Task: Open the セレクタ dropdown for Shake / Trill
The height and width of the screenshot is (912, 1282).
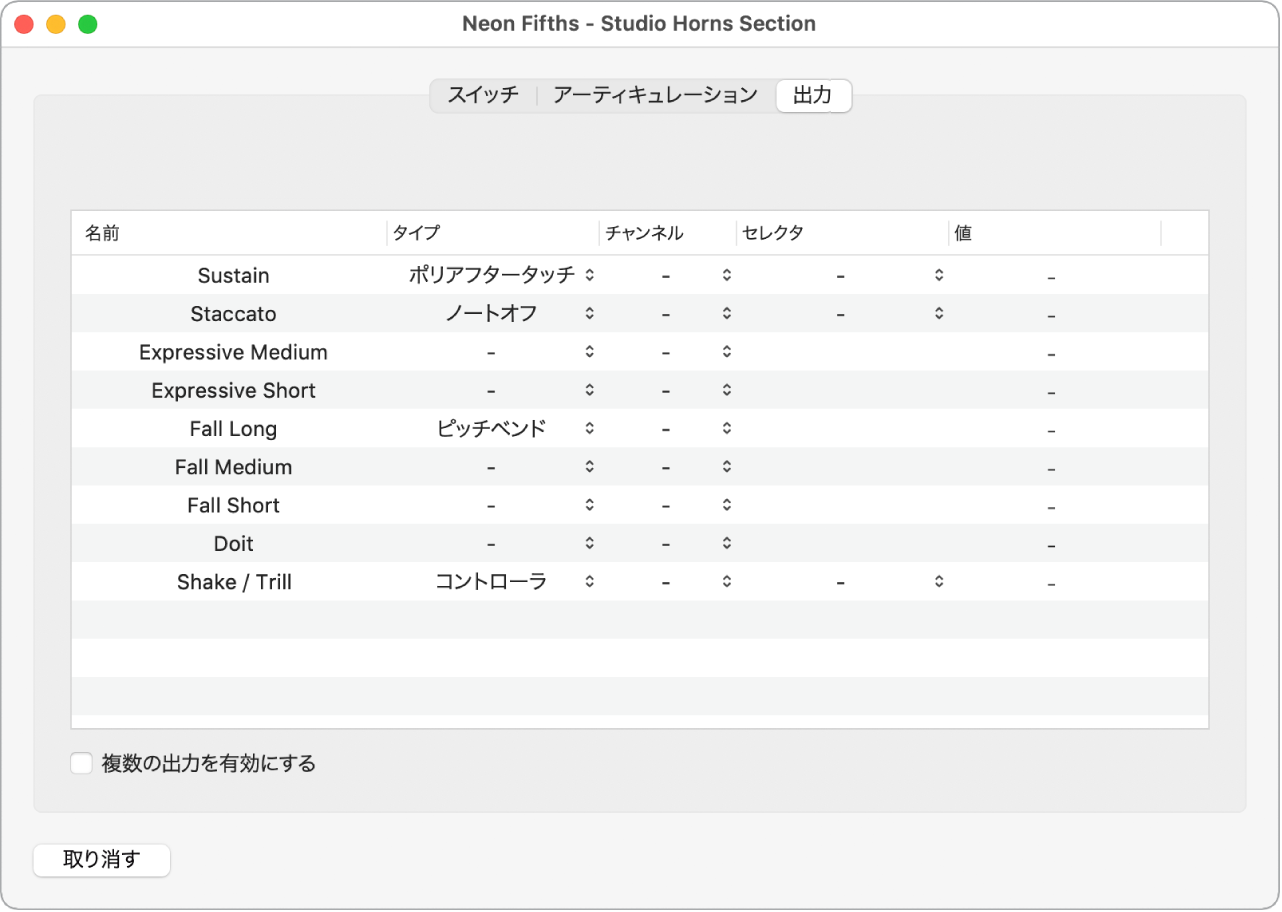Action: (x=938, y=581)
